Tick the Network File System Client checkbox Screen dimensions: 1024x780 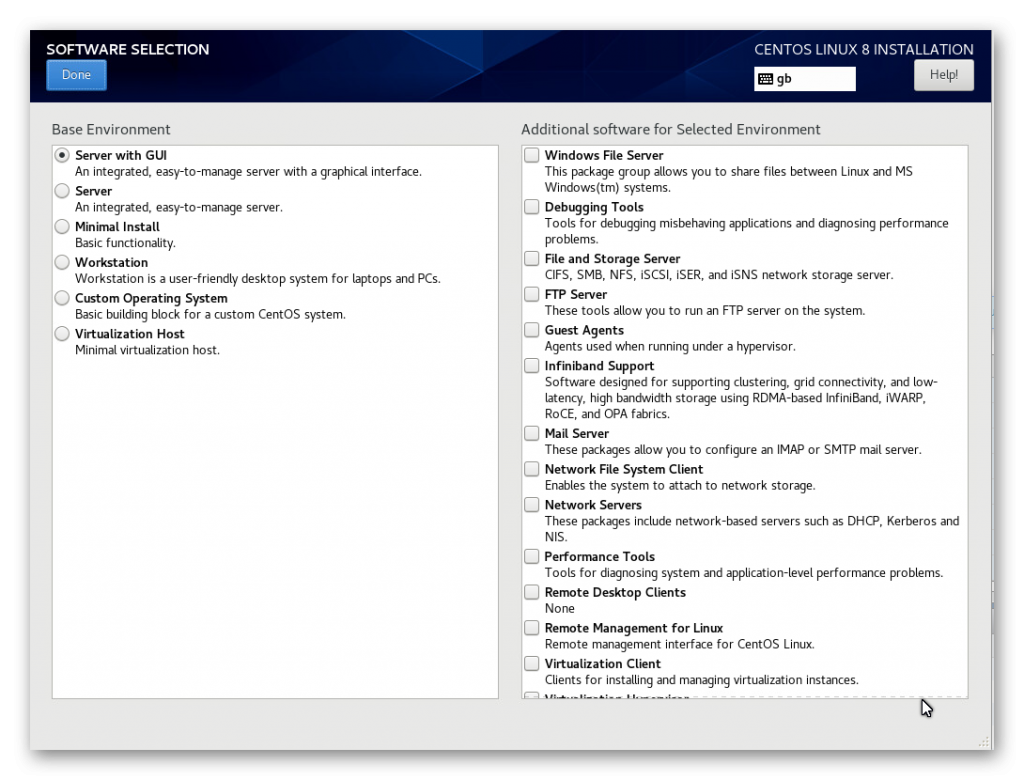click(532, 469)
